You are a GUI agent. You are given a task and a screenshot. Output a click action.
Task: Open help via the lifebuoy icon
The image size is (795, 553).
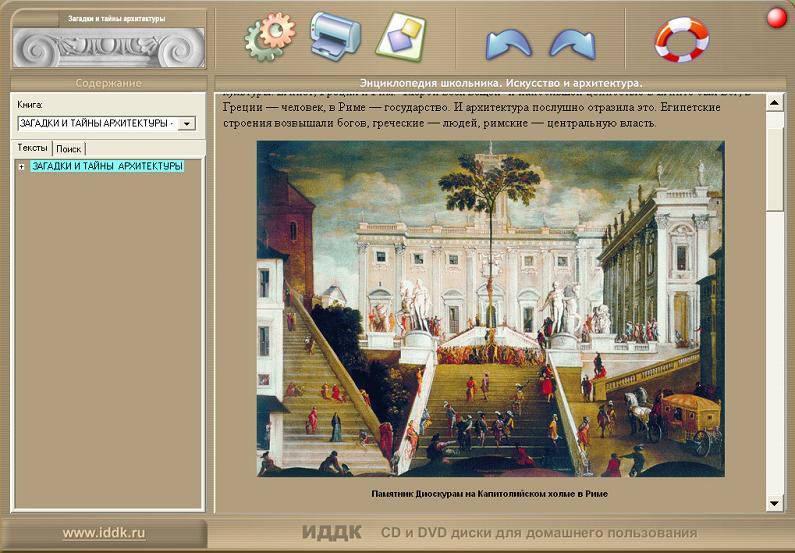681,39
